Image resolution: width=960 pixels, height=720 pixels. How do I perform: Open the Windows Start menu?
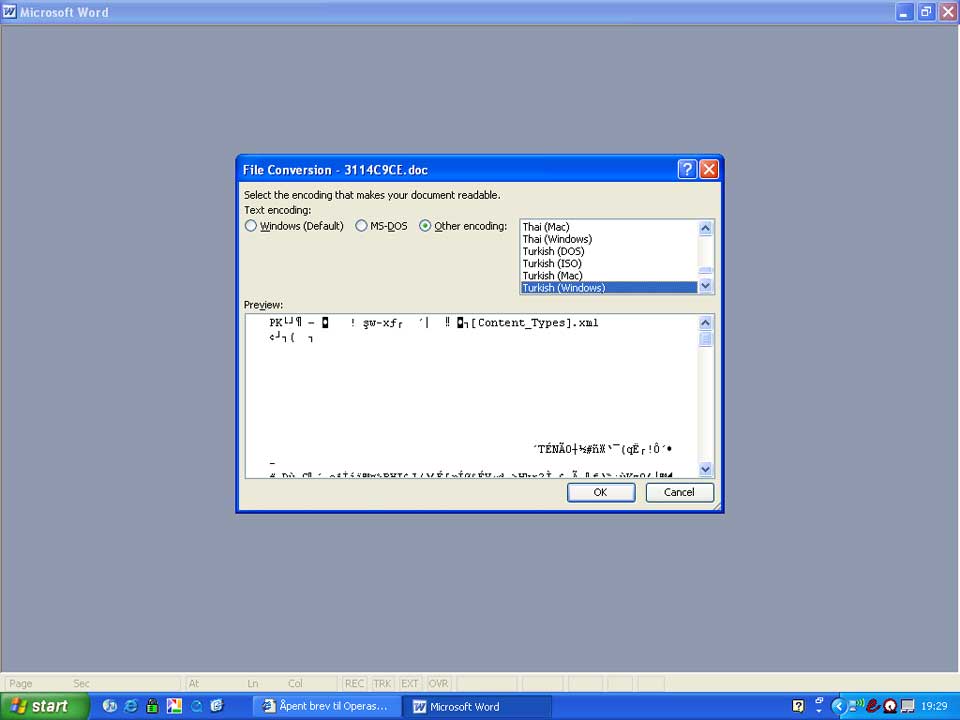pos(43,706)
